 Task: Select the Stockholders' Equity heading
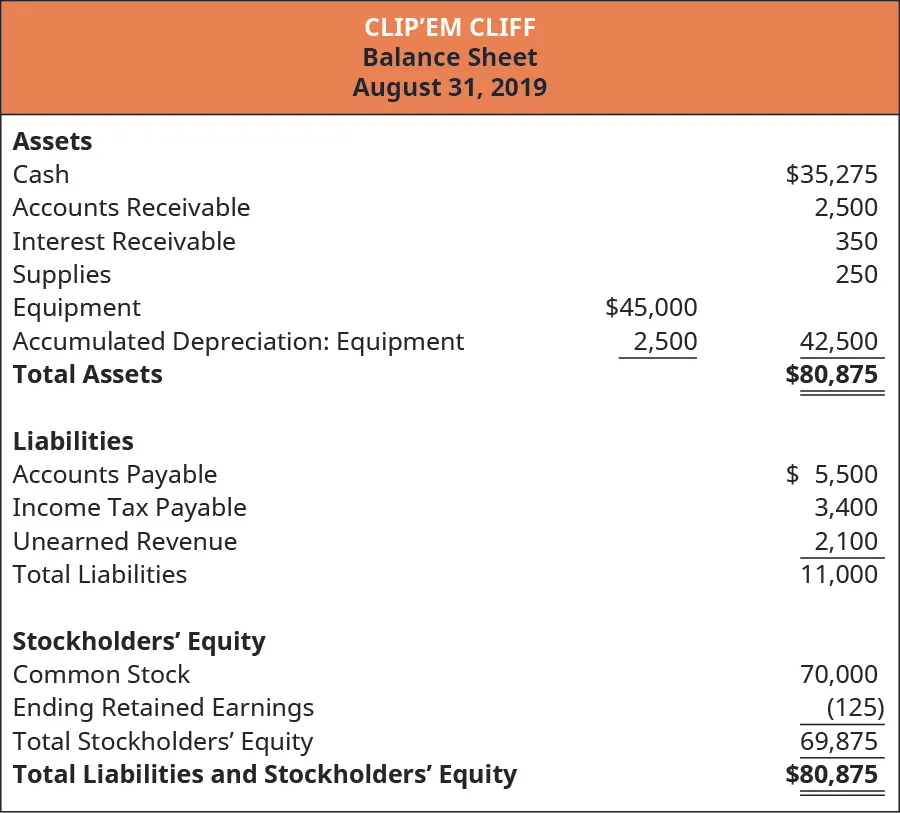tap(139, 641)
